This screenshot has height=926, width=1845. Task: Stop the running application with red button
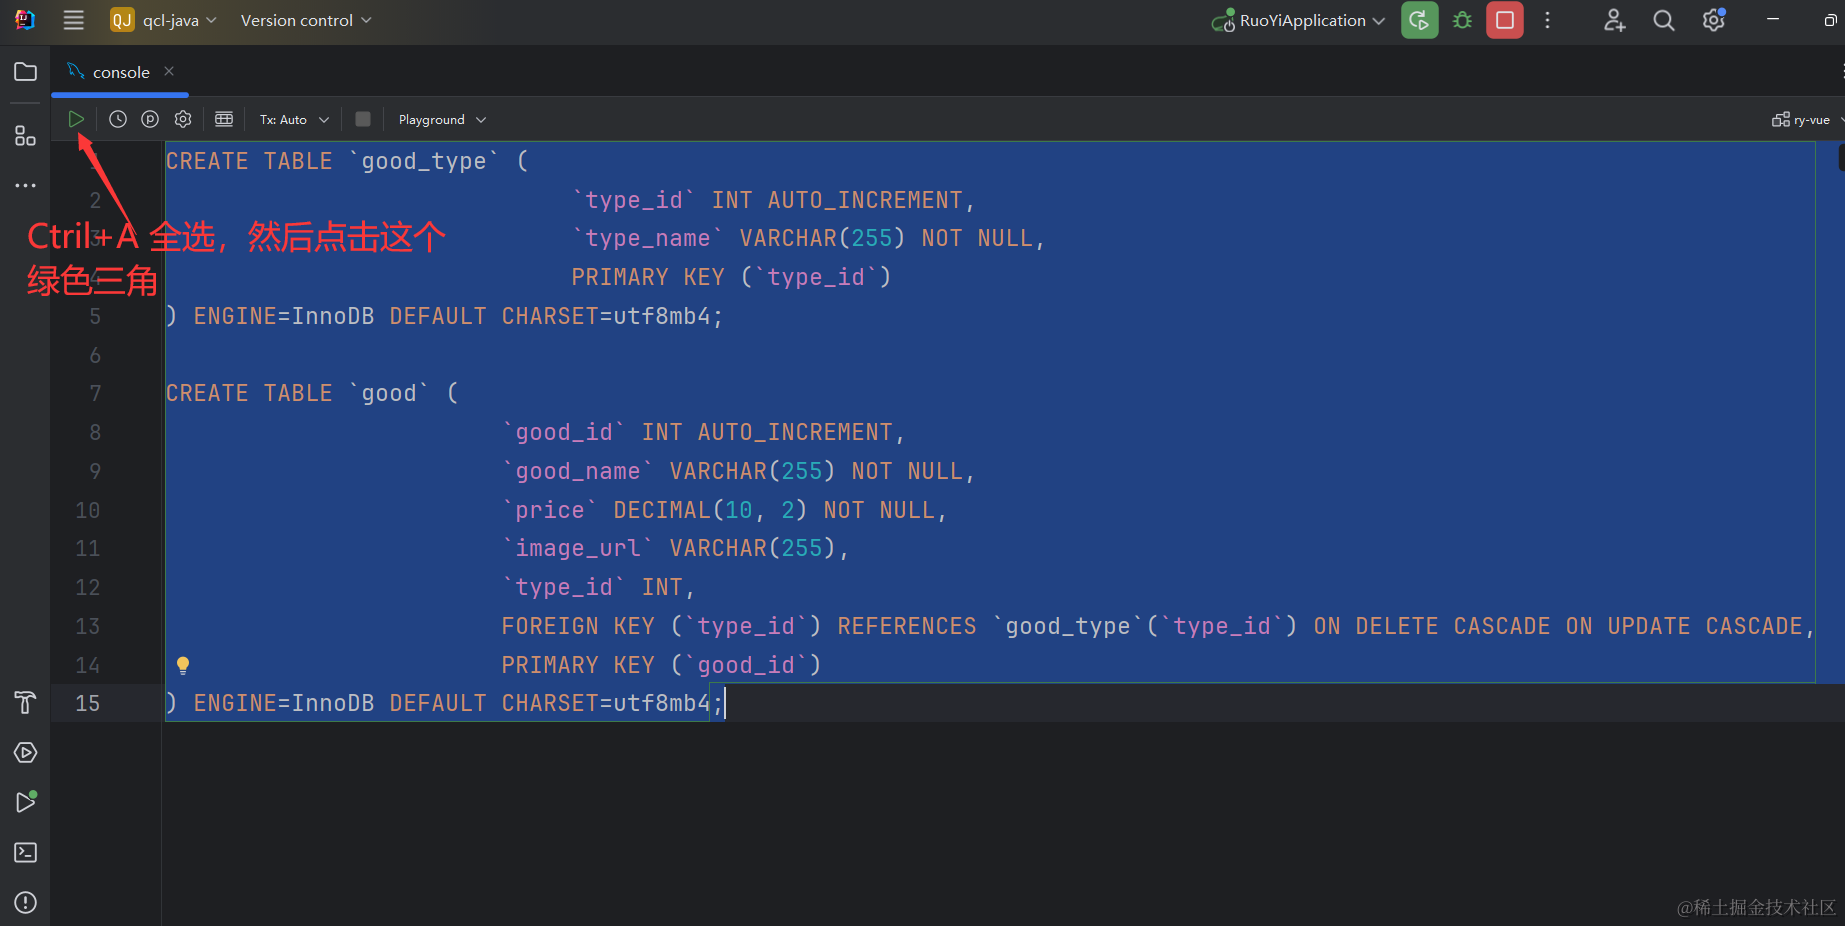coord(1504,20)
